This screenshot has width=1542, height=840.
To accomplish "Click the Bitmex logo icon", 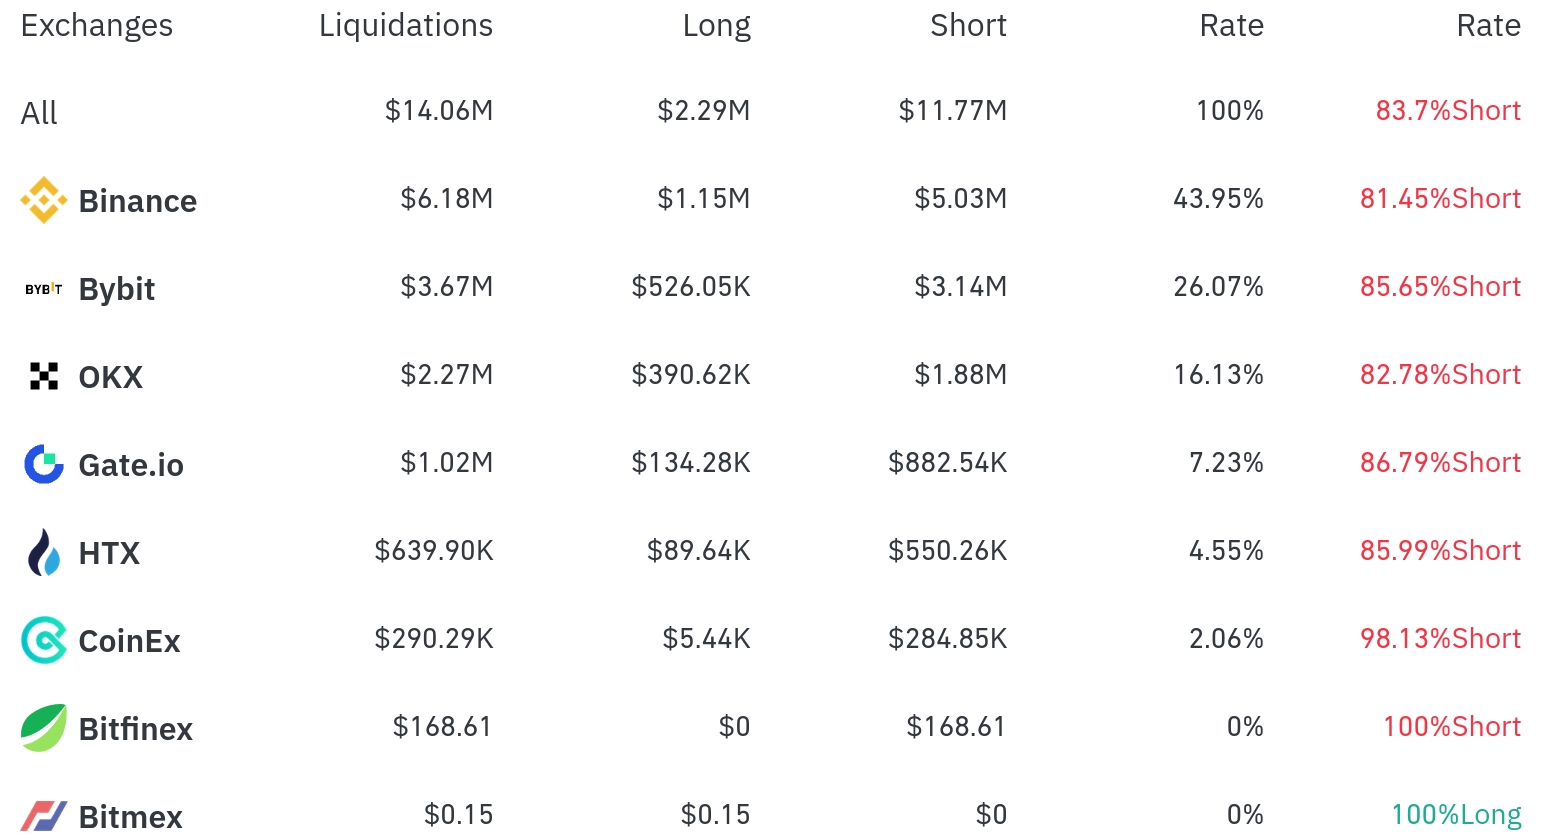I will tap(44, 816).
